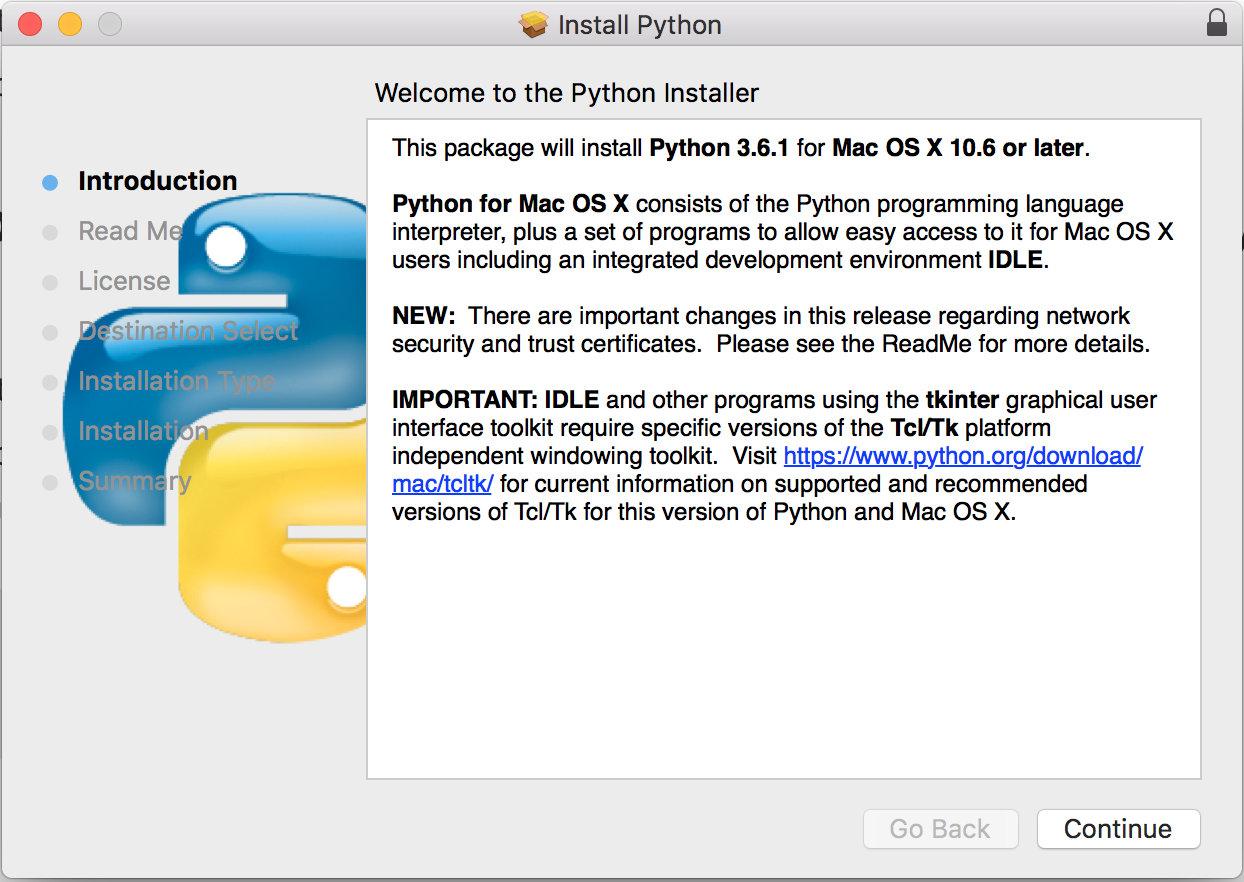Image resolution: width=1244 pixels, height=882 pixels.
Task: Close the installer with red button
Action: coord(30,24)
